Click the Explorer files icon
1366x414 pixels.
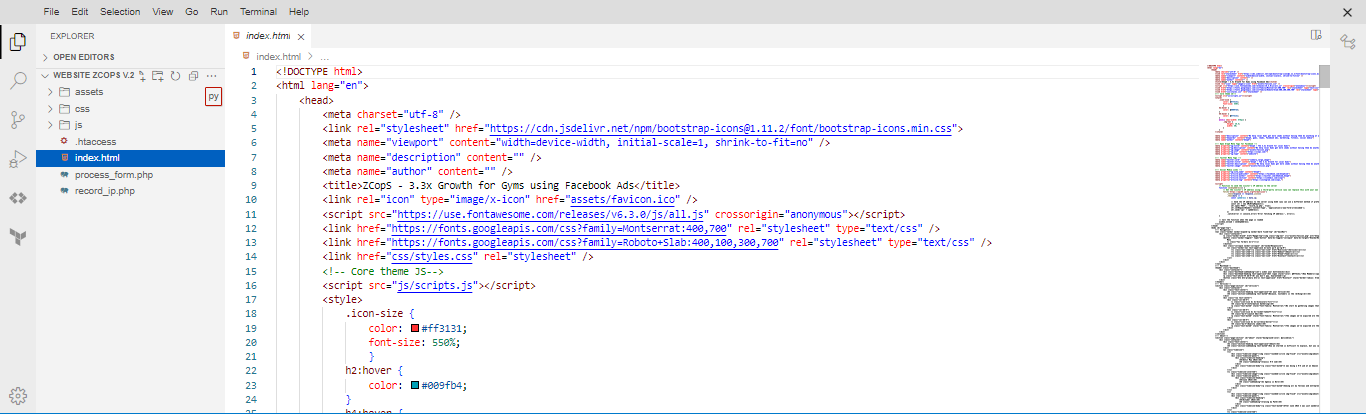pos(18,42)
